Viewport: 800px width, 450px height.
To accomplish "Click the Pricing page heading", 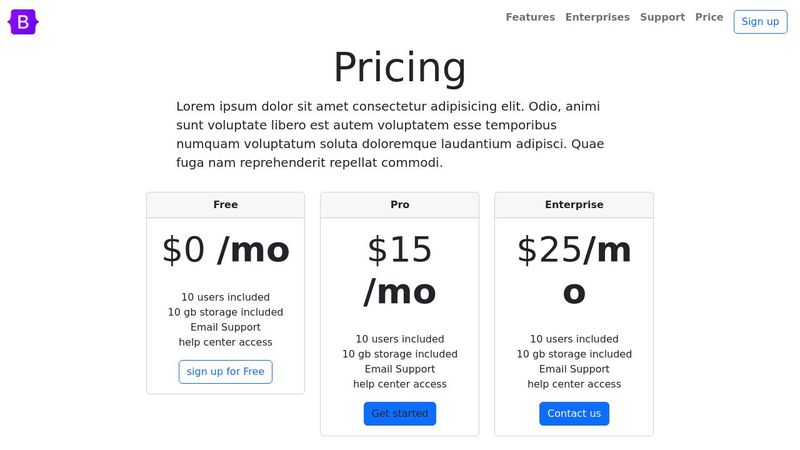I will tap(399, 67).
